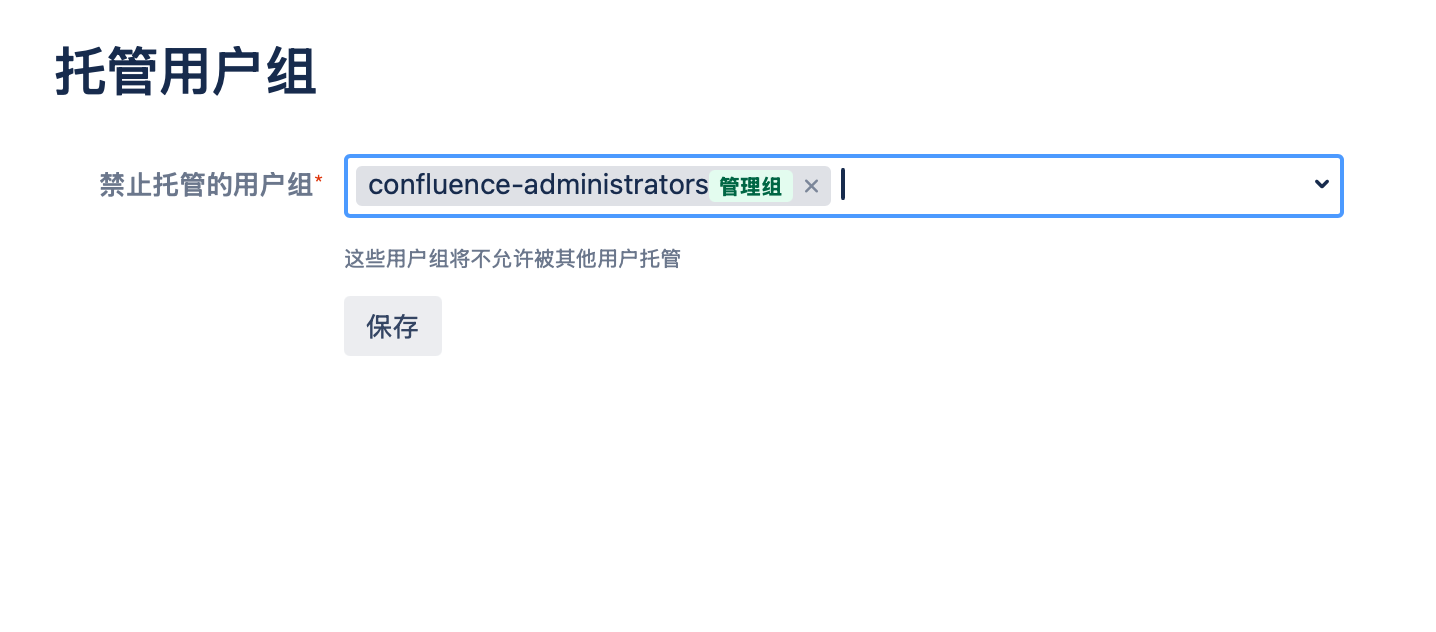Remove the confluence-administrators group tag
1436x632 pixels.
pos(811,186)
